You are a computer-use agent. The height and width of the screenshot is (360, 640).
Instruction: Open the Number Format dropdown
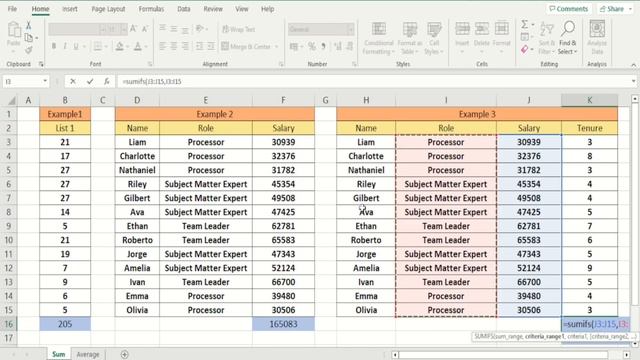click(350, 29)
